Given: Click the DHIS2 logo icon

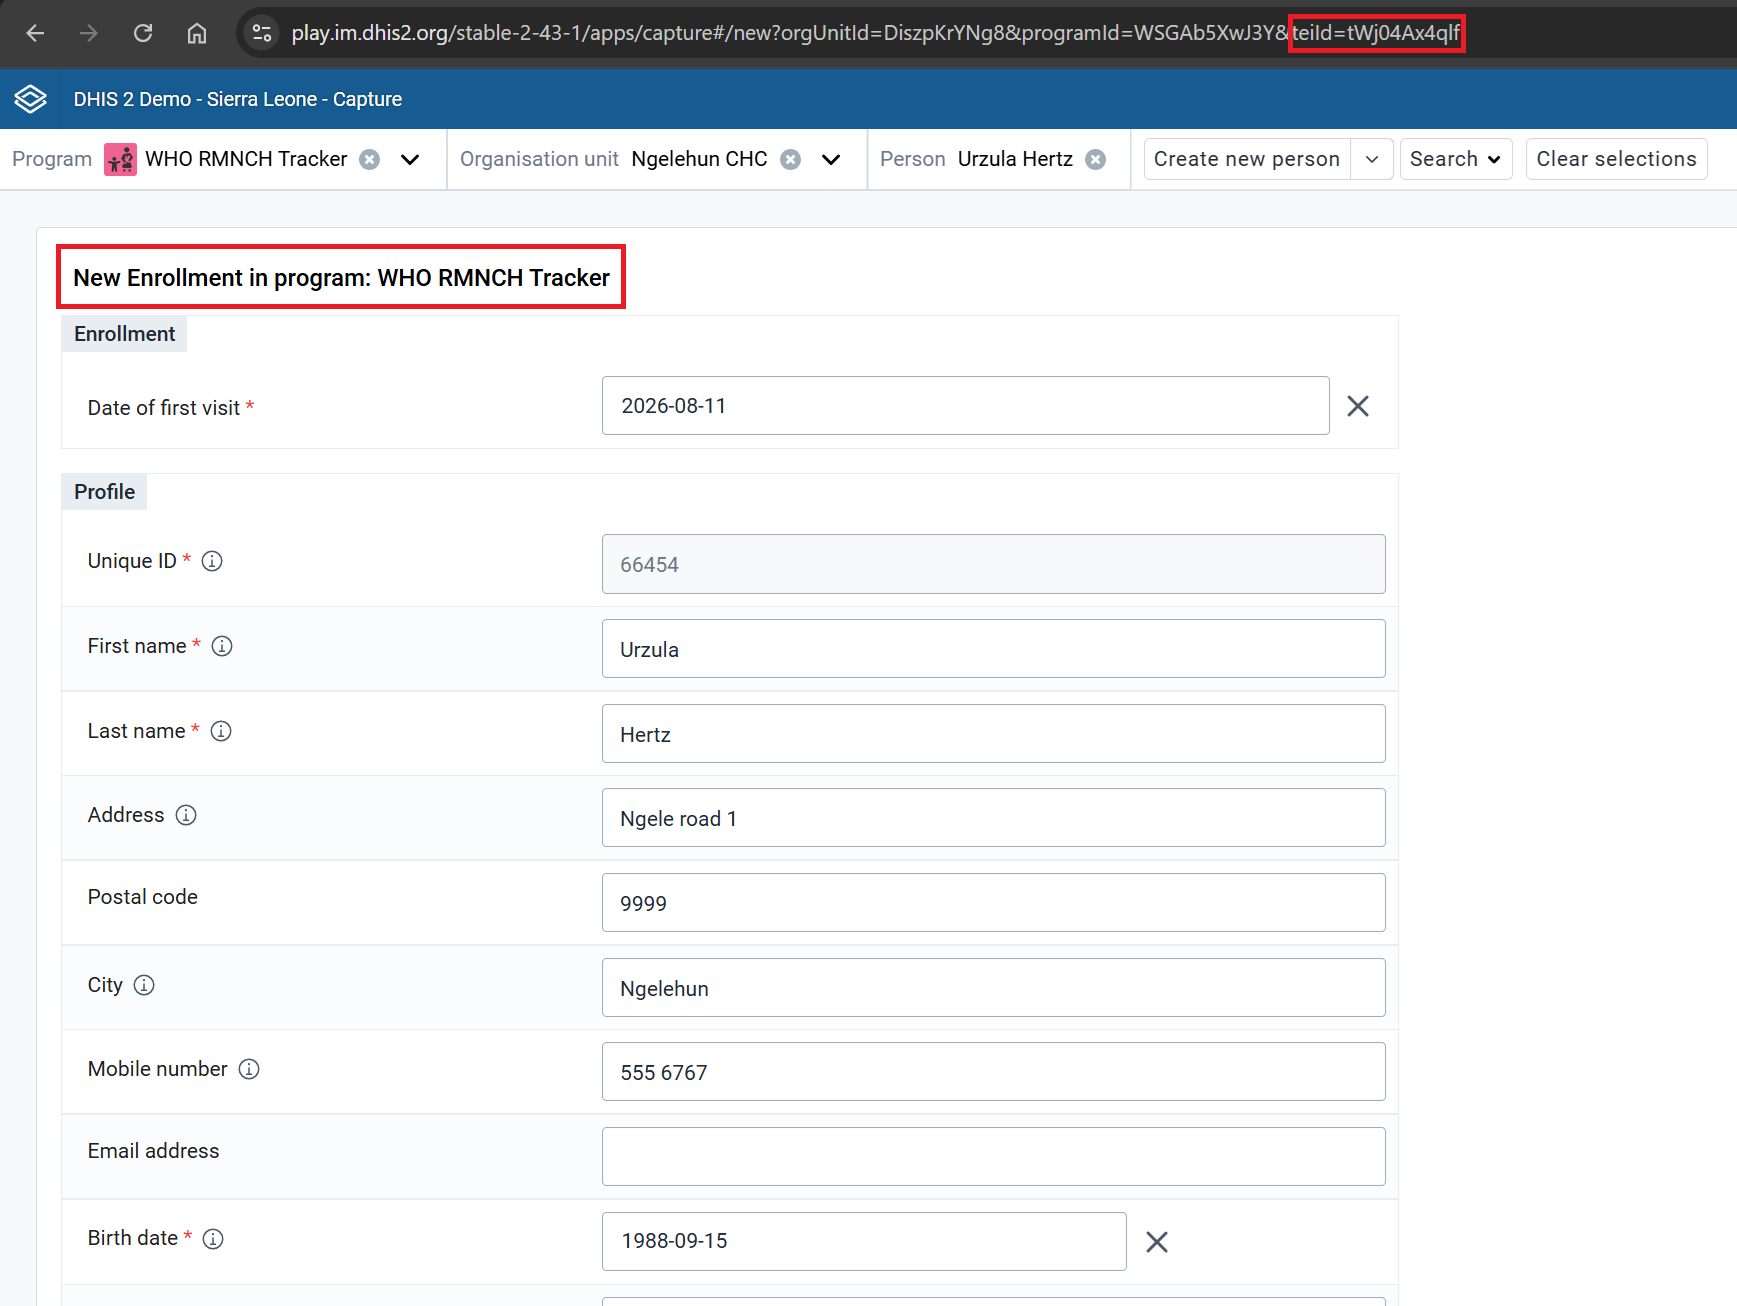Looking at the screenshot, I should [30, 99].
